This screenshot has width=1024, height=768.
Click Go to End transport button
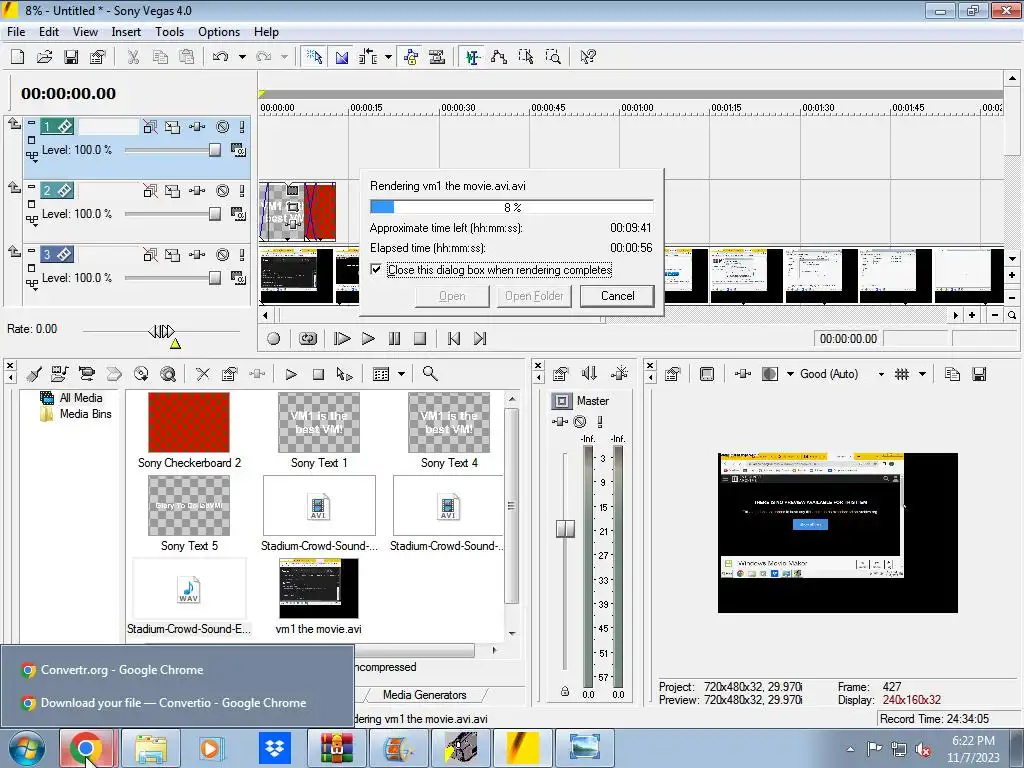point(480,338)
